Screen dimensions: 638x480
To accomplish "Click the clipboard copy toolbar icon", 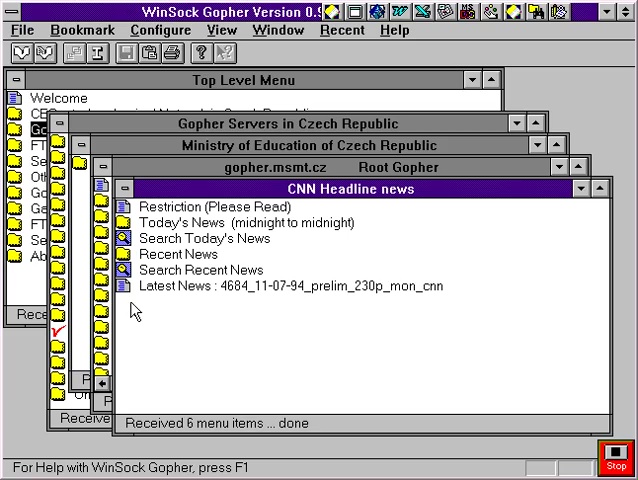I will (x=150, y=53).
